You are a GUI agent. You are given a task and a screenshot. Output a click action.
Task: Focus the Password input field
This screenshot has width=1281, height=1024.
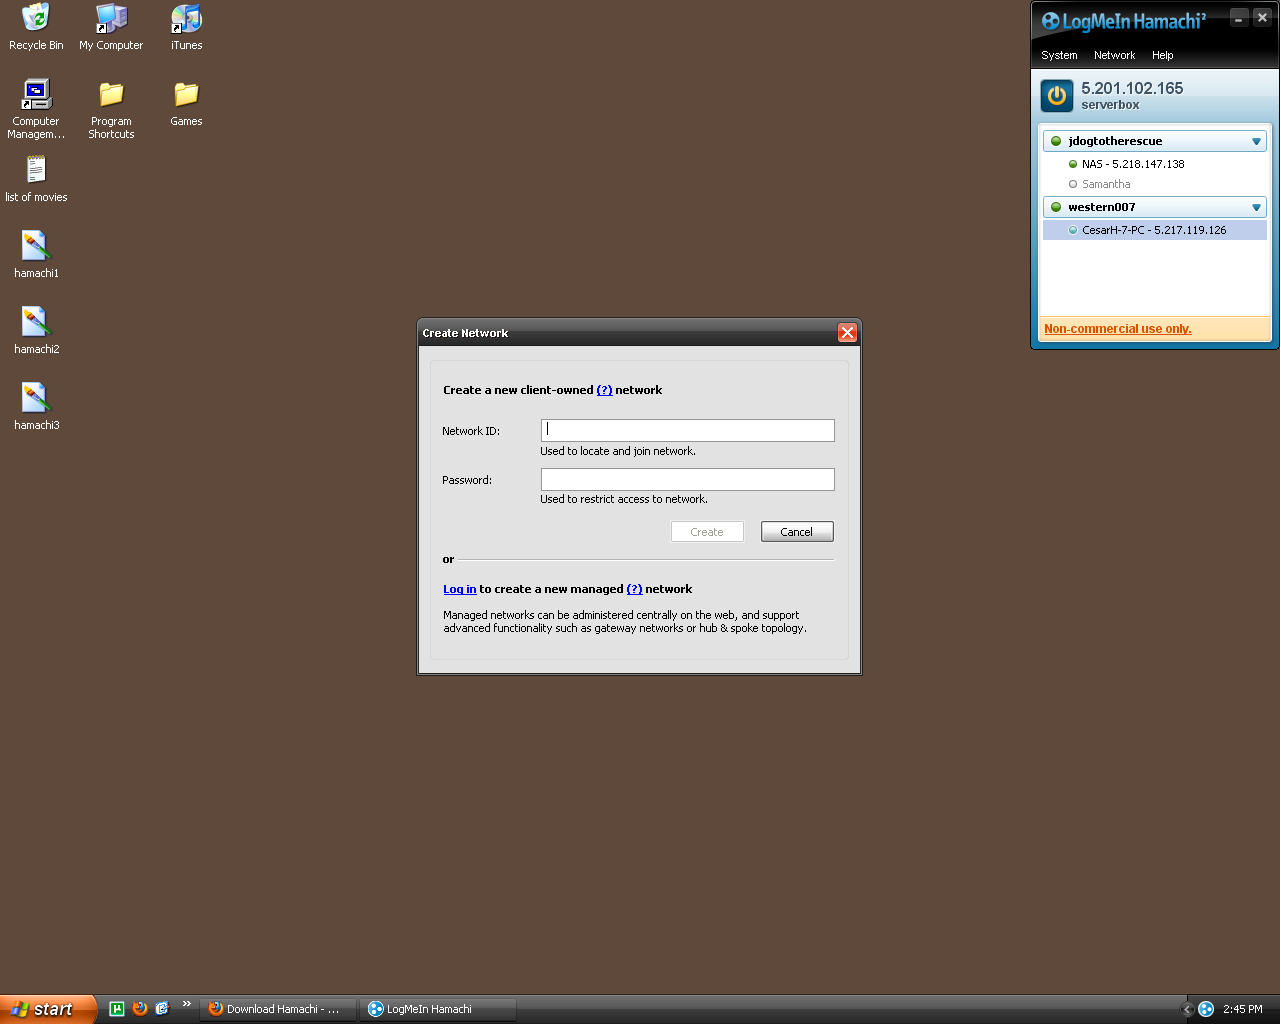click(688, 480)
